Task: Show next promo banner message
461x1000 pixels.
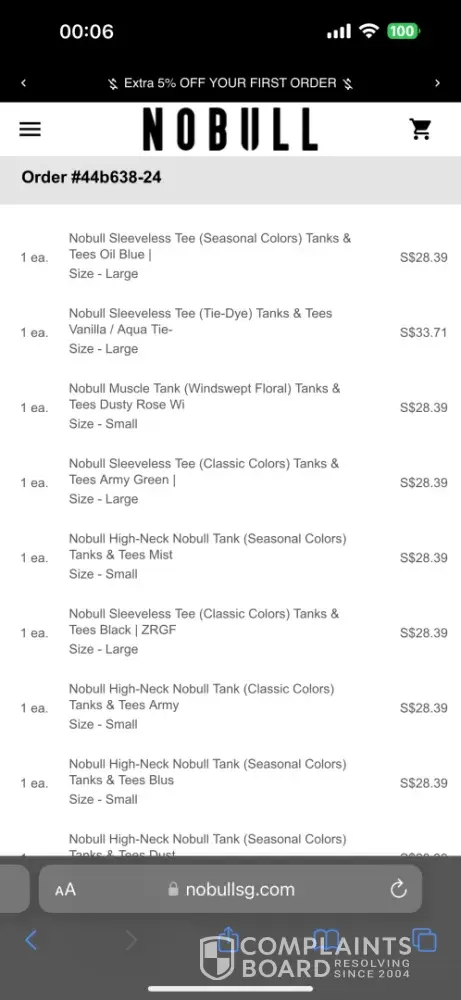Action: coord(437,83)
